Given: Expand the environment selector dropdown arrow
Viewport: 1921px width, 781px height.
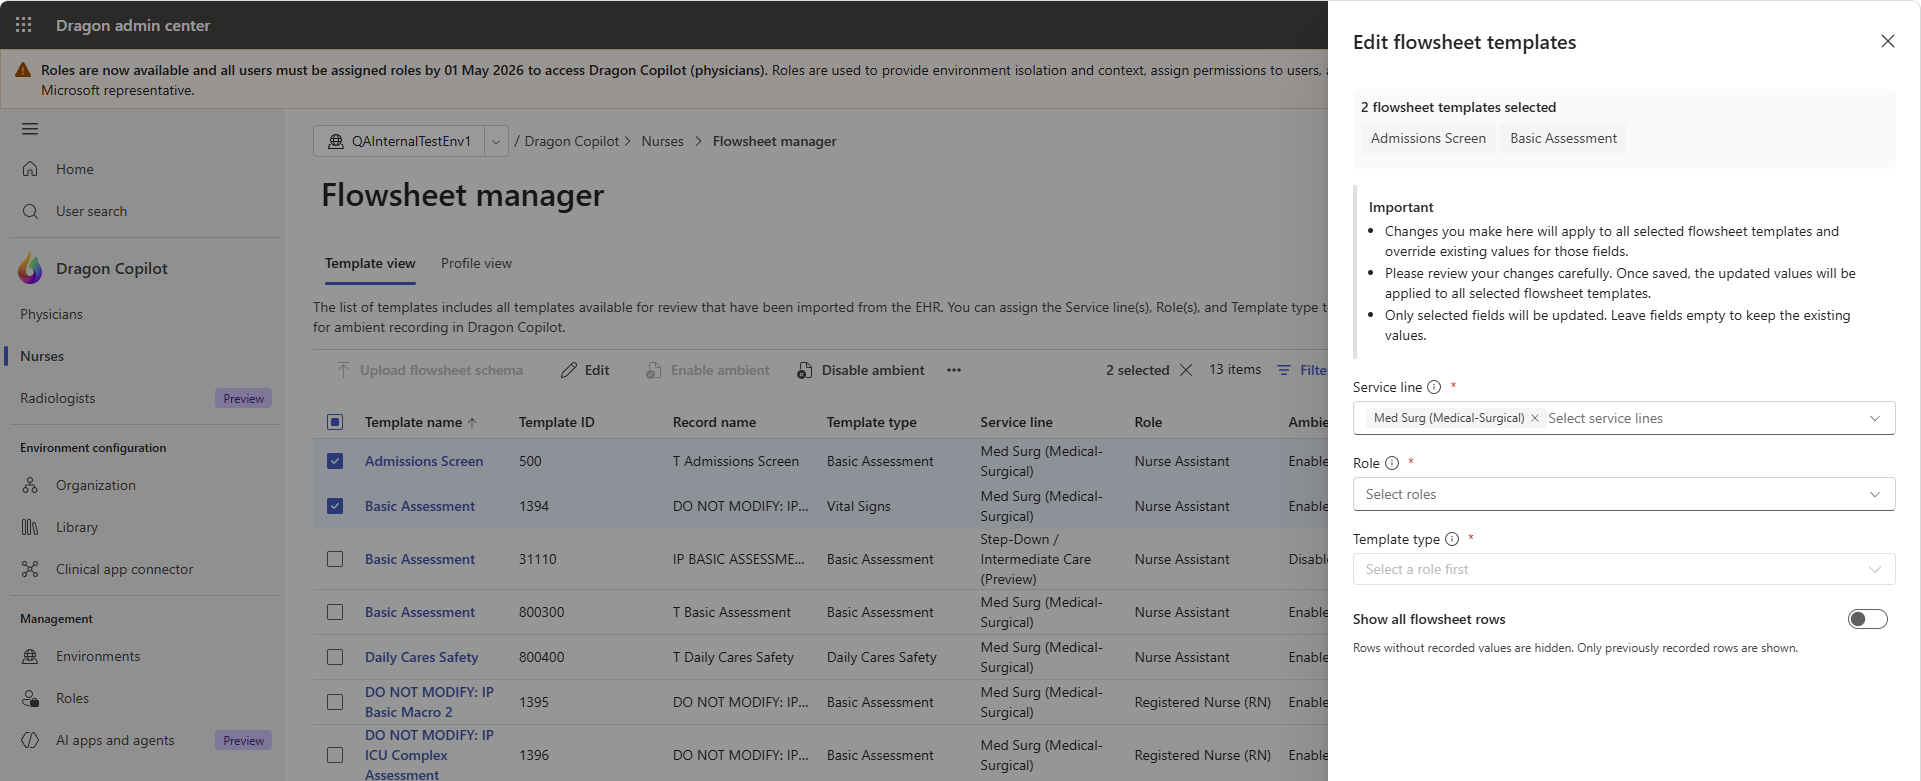Looking at the screenshot, I should [x=496, y=141].
